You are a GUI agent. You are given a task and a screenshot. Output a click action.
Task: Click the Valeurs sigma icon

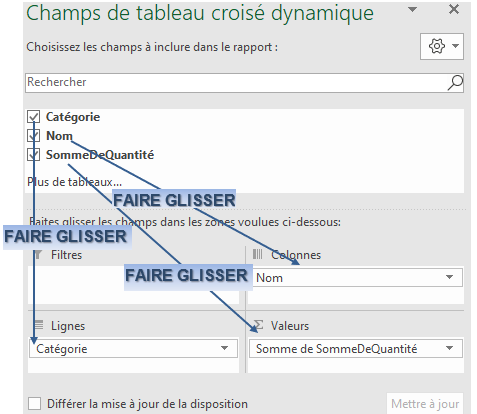[259, 325]
